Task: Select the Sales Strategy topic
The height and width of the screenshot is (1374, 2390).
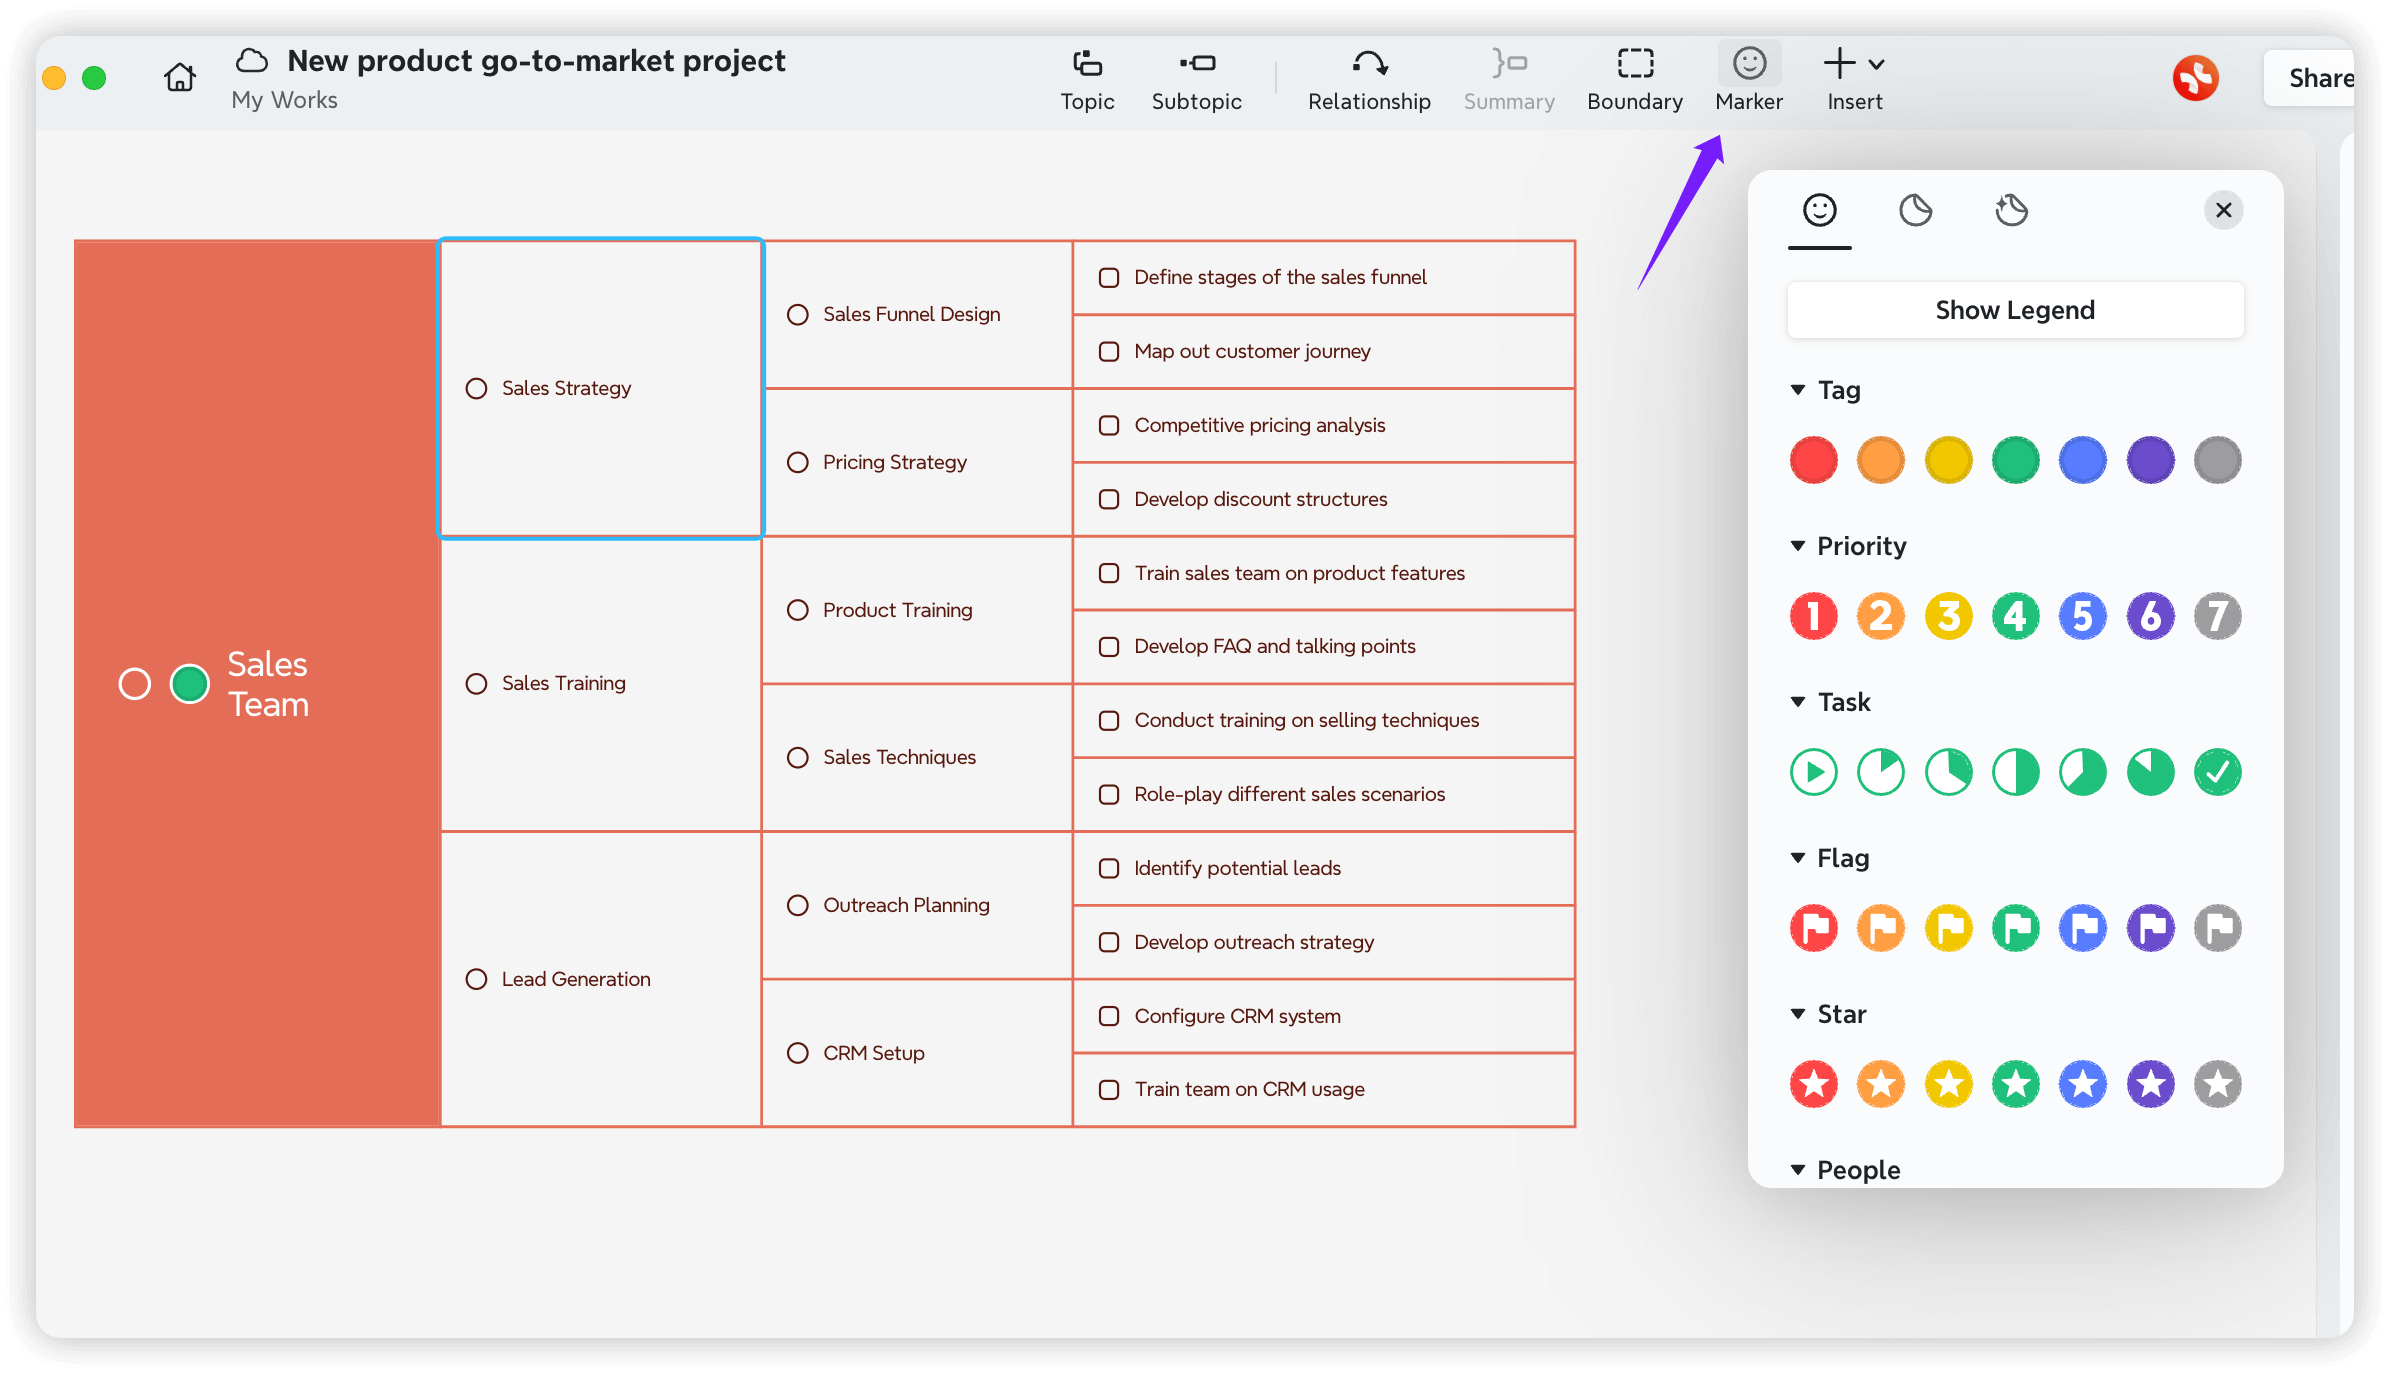Action: 567,388
